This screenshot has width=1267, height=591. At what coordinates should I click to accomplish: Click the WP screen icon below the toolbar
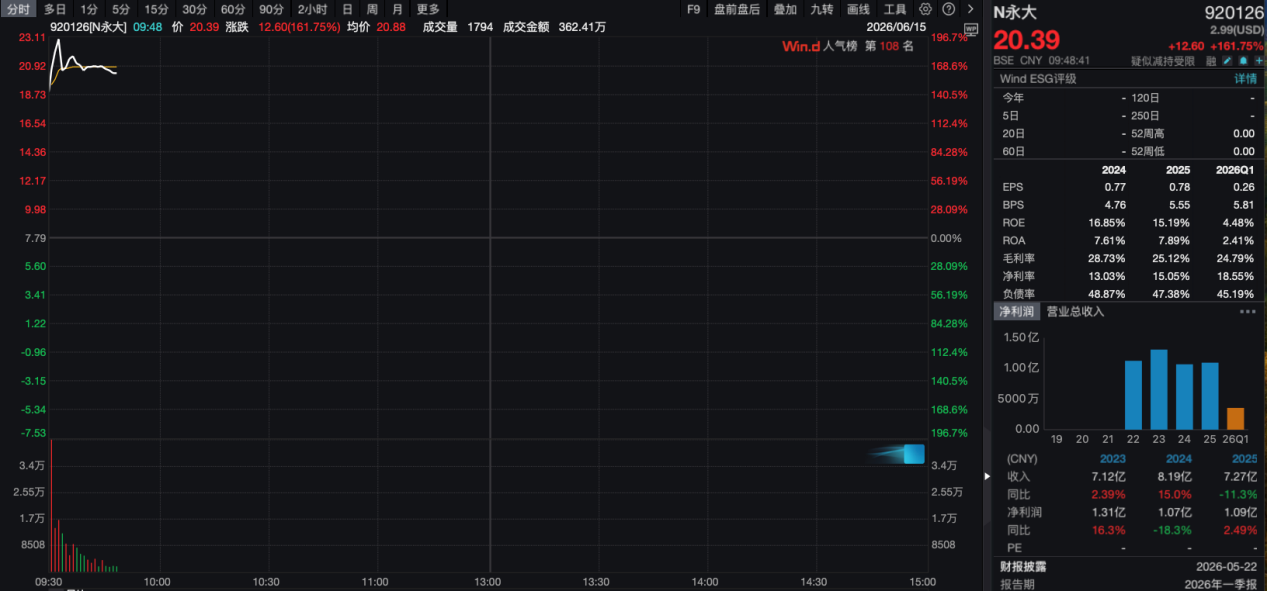point(969,32)
